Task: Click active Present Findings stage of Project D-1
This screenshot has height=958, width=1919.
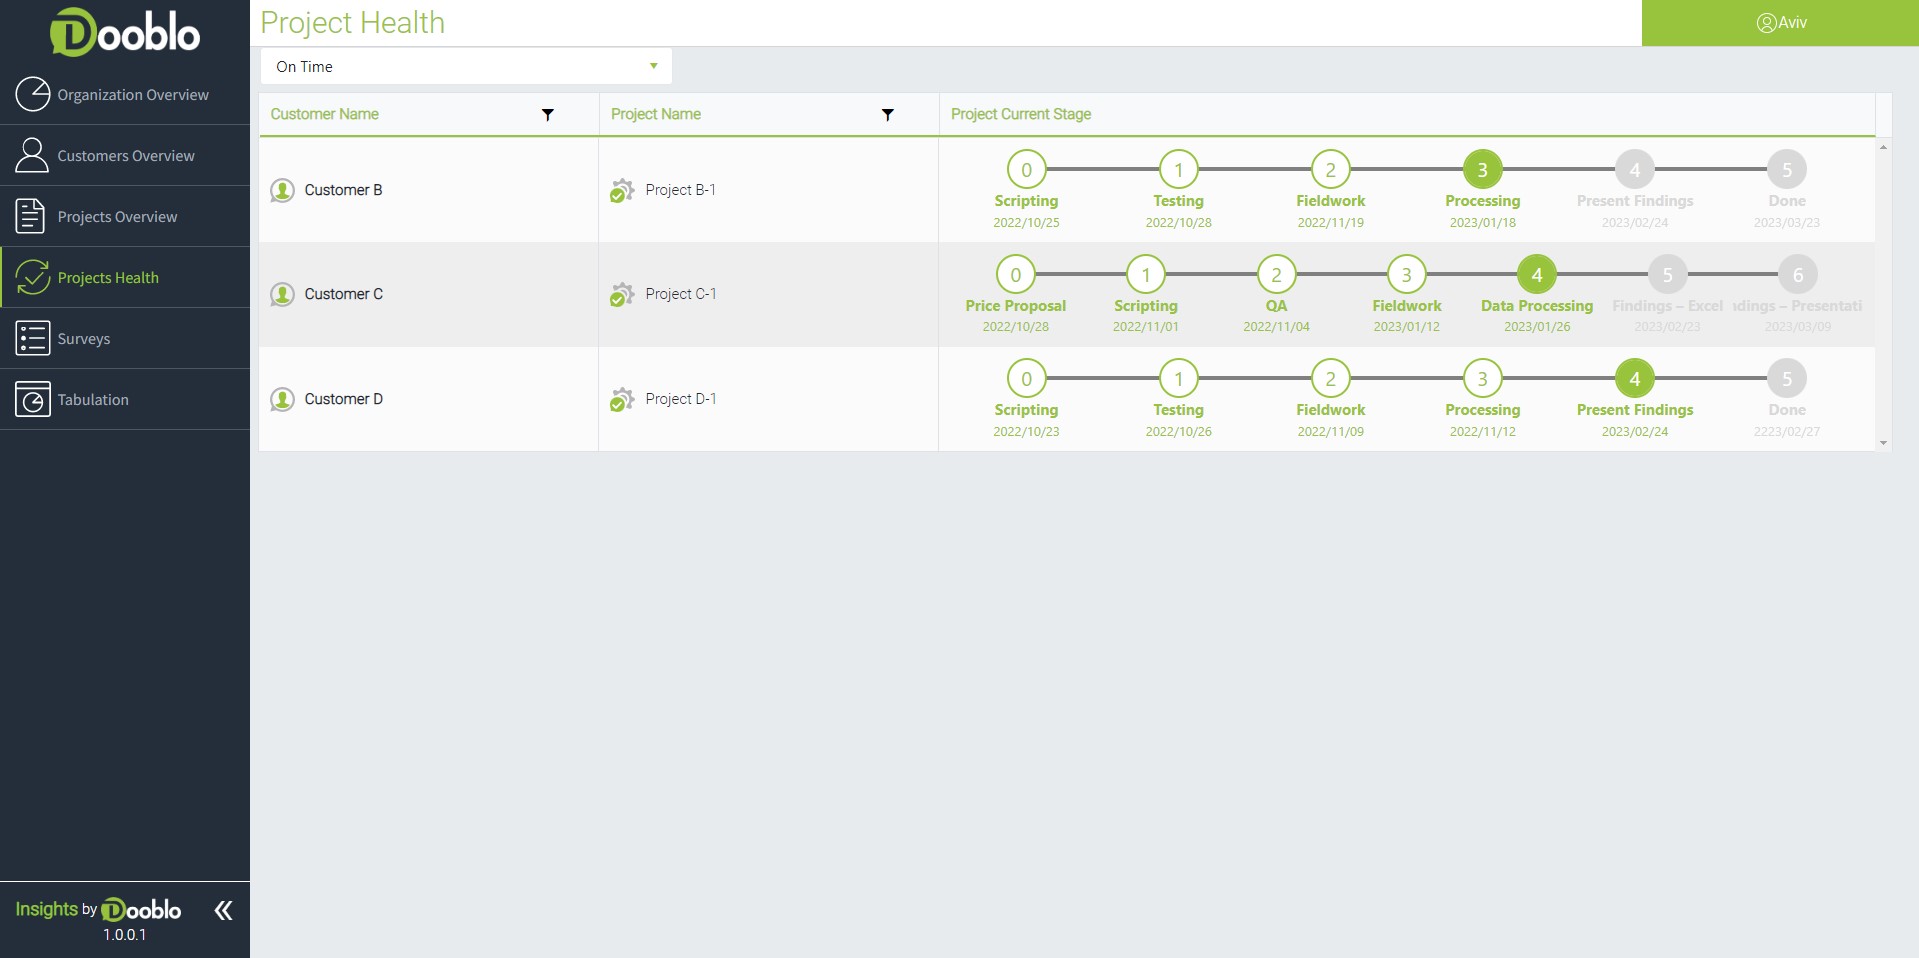Action: pos(1634,379)
